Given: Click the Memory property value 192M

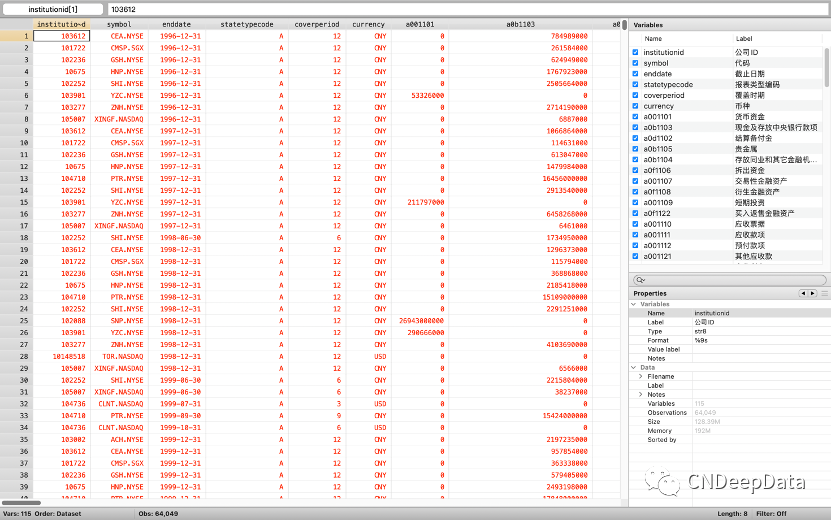Looking at the screenshot, I should pos(702,431).
